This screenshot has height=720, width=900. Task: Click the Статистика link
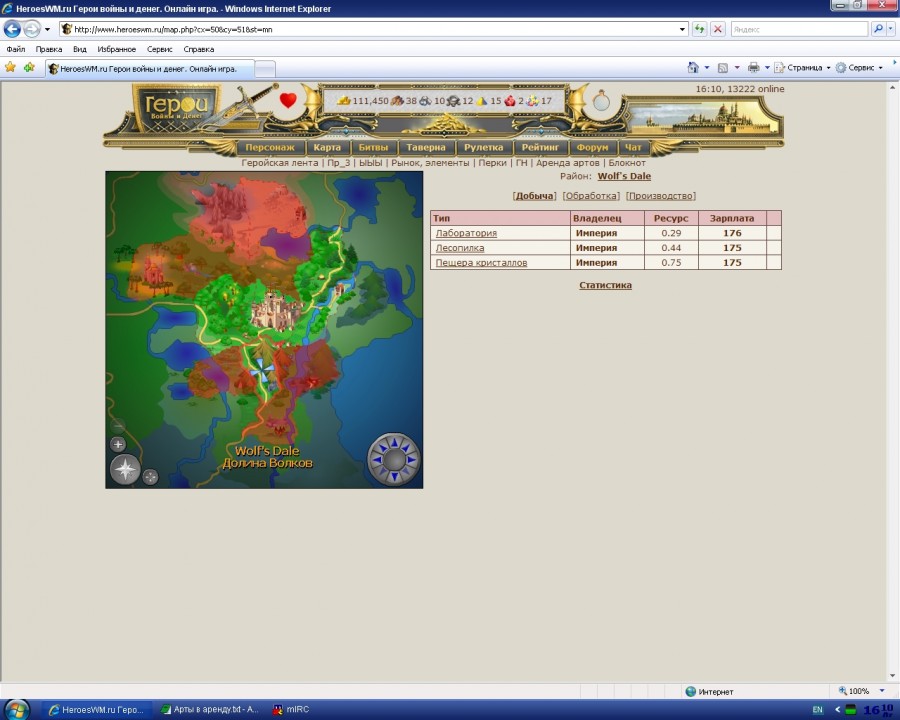606,285
